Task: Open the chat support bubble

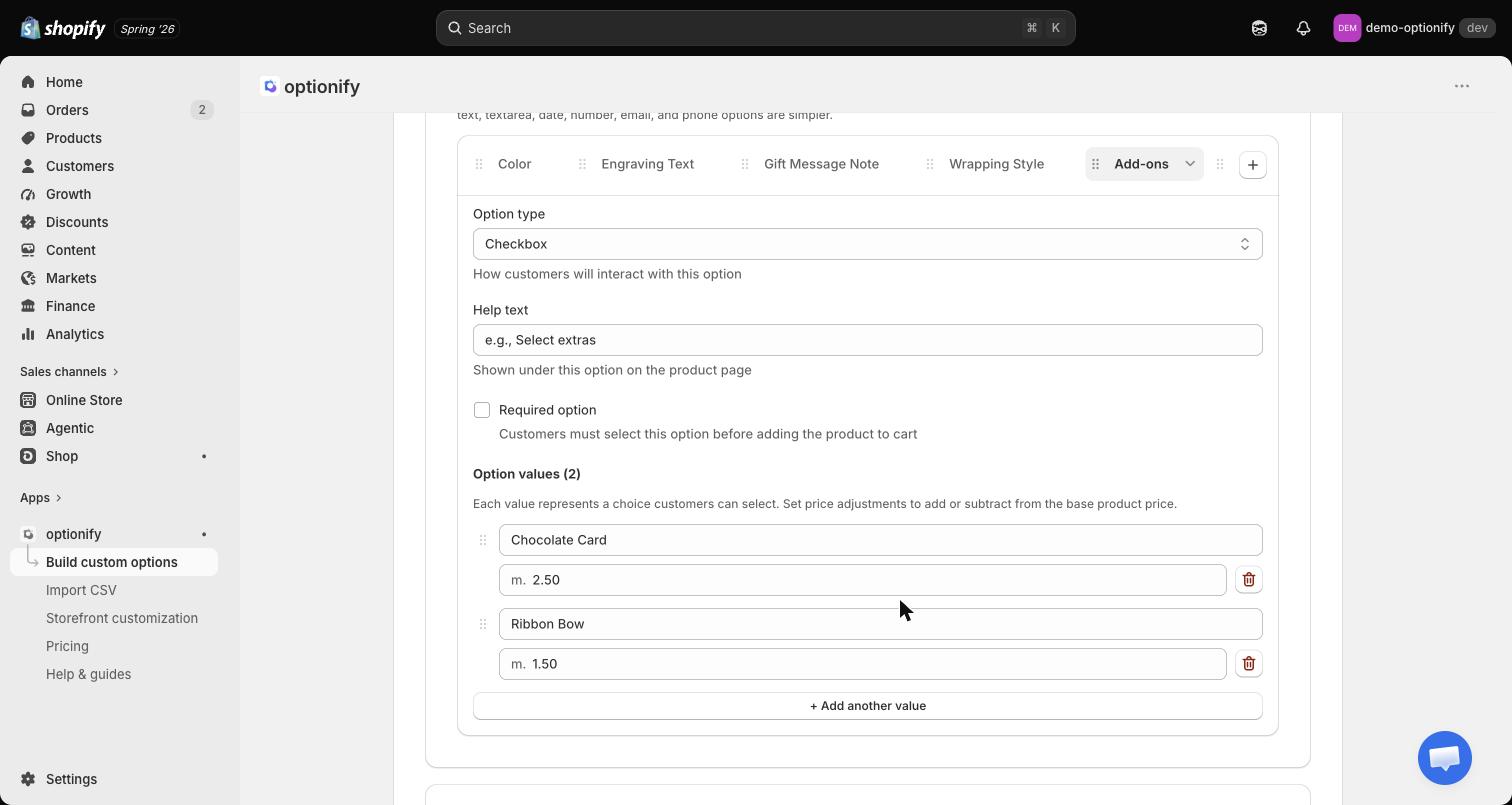Action: (x=1445, y=758)
